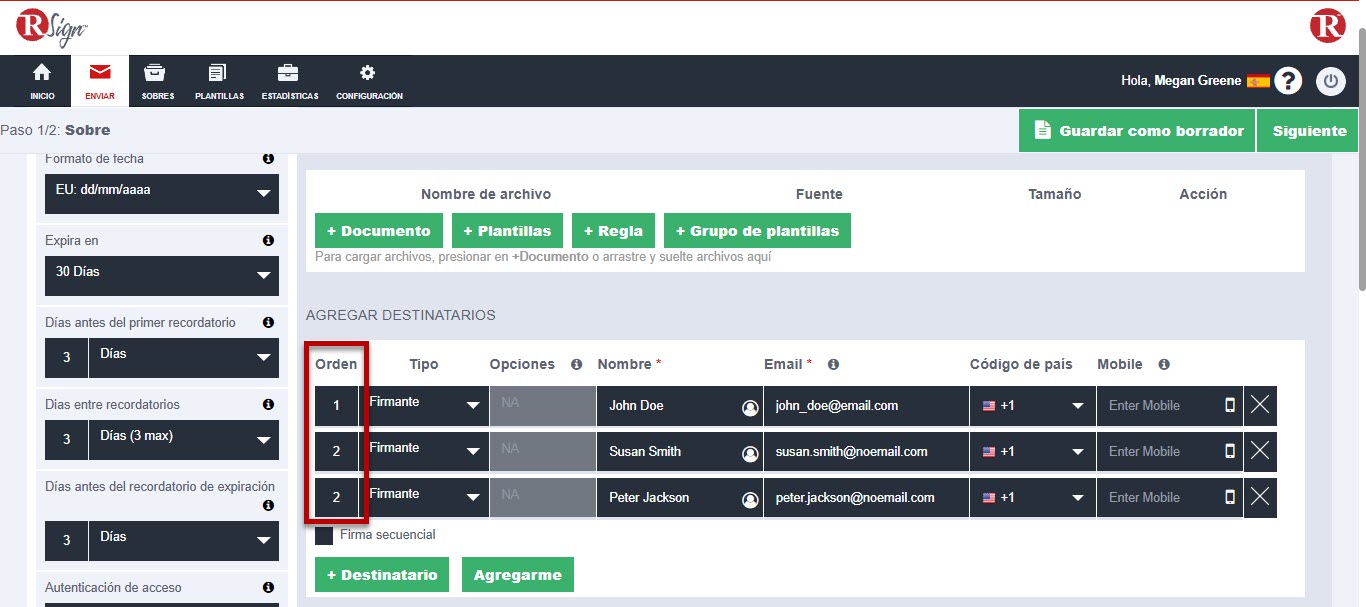
Task: Enable the Firma secuencial checkbox
Action: [323, 535]
